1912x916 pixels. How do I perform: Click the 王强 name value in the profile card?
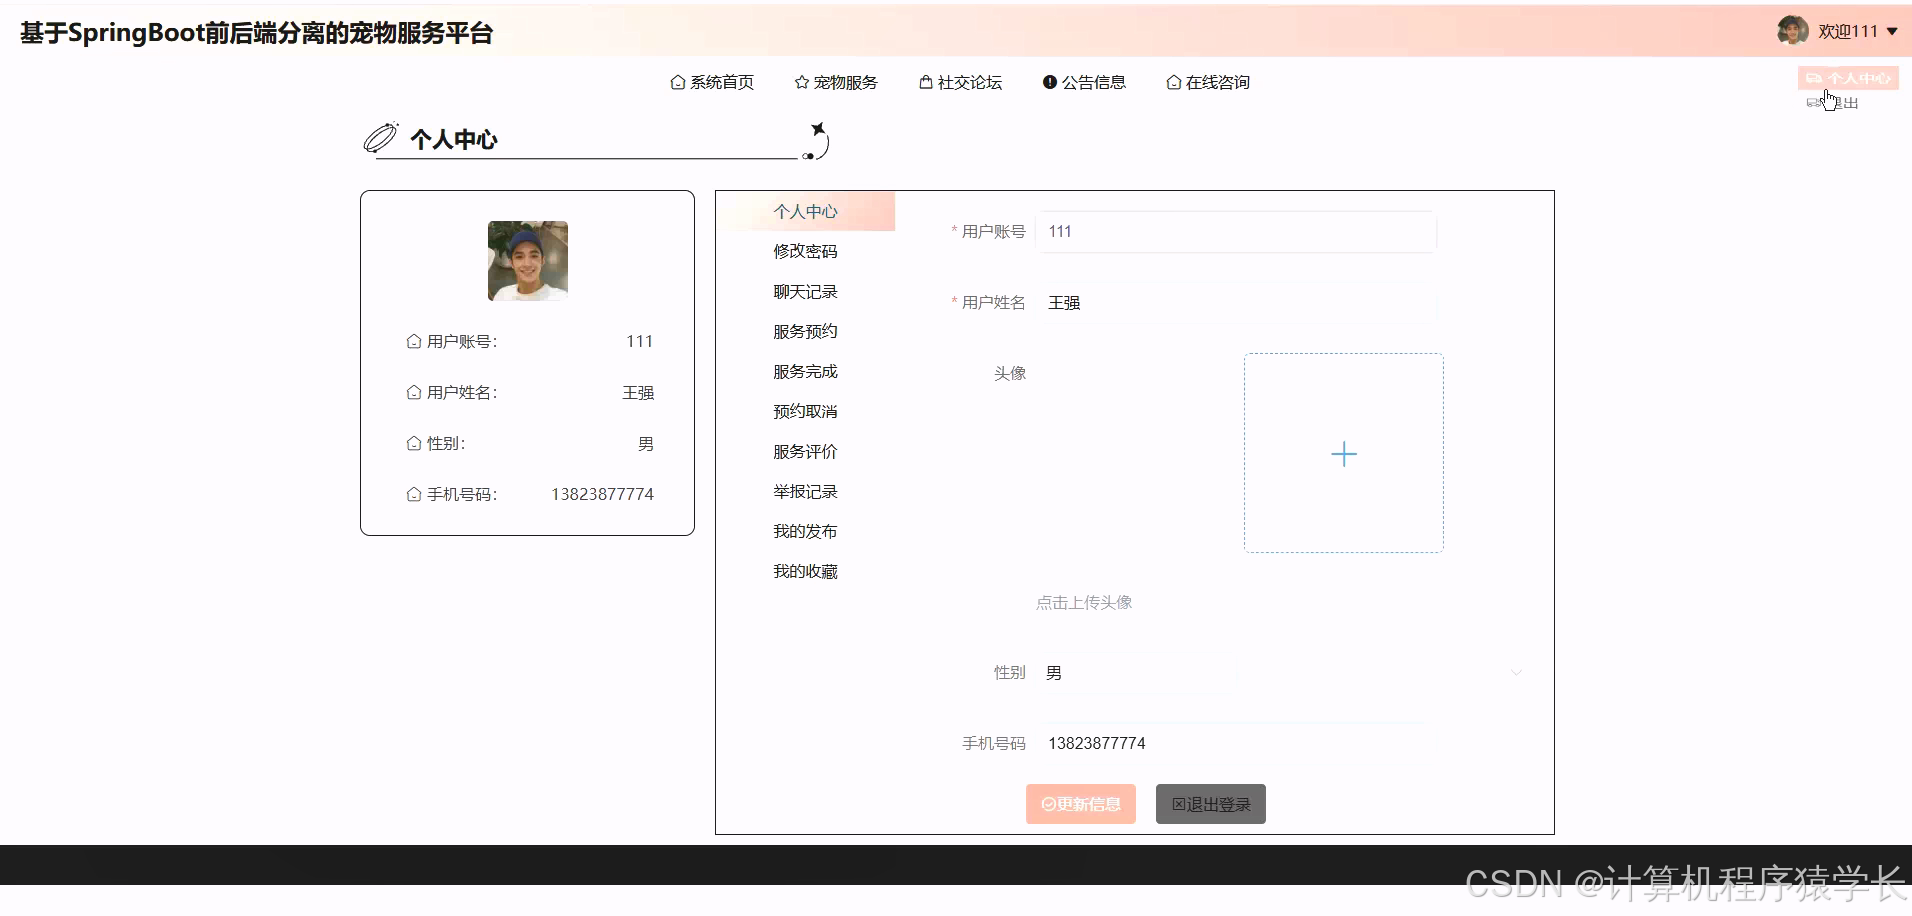click(638, 392)
